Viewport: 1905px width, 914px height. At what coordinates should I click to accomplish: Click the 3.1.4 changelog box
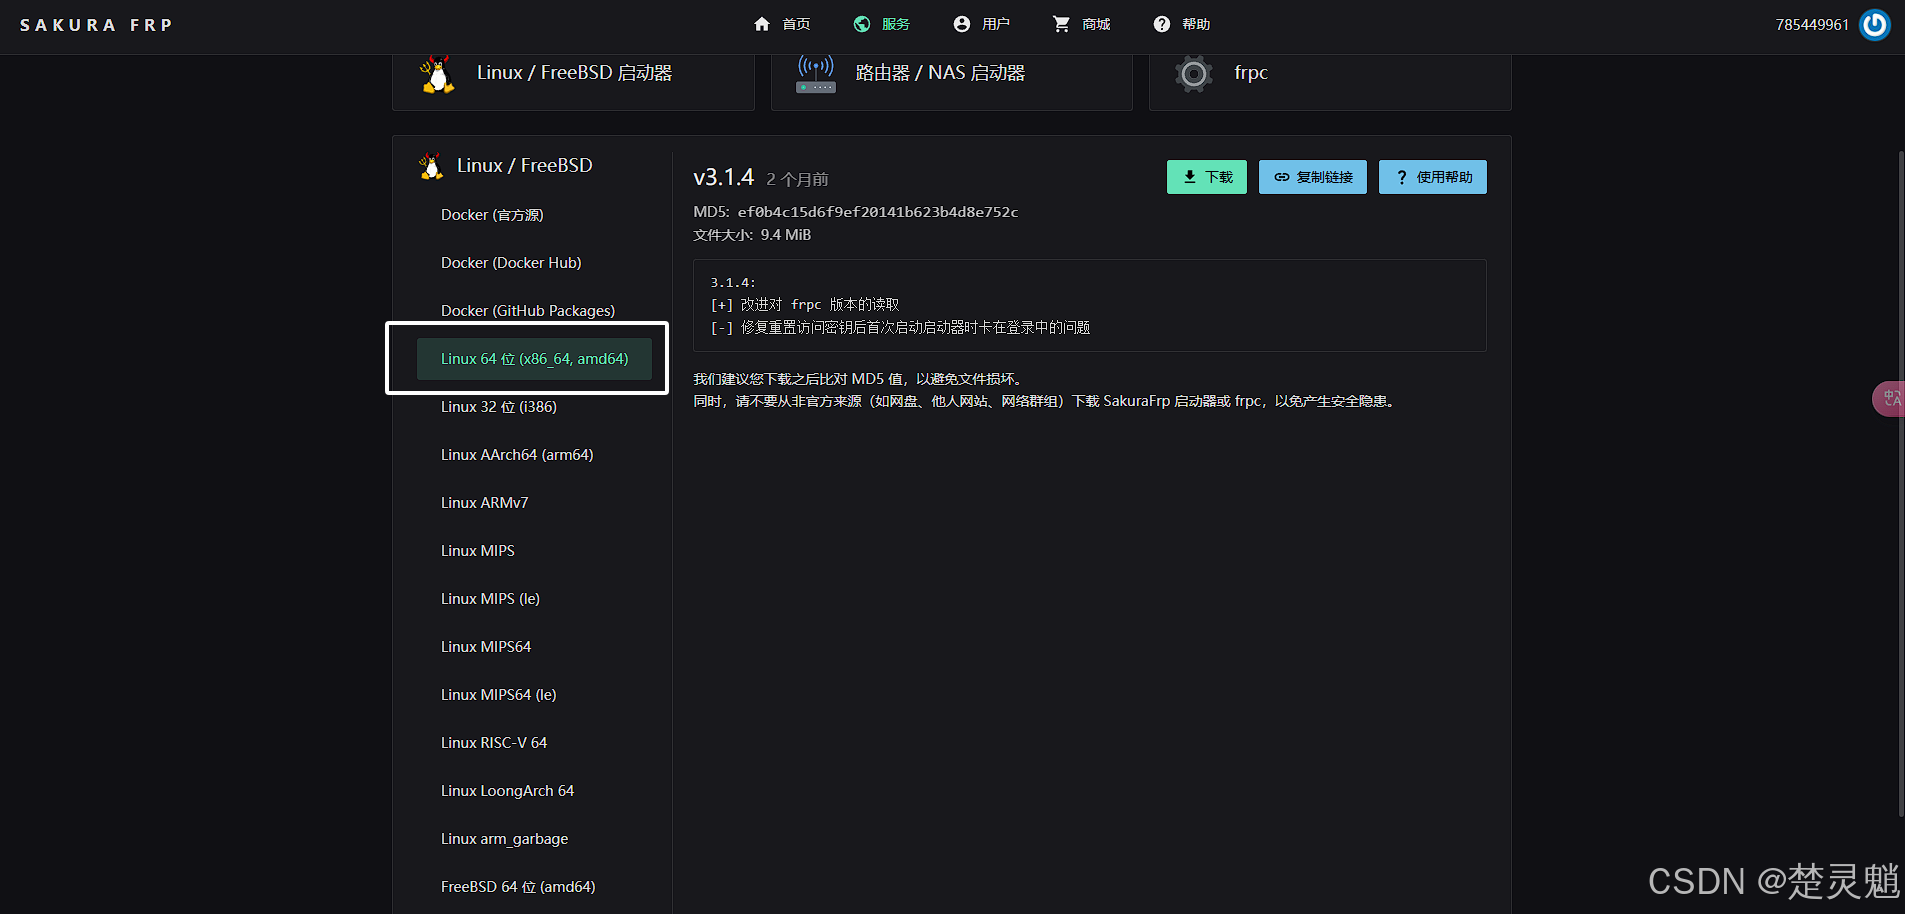point(1090,305)
